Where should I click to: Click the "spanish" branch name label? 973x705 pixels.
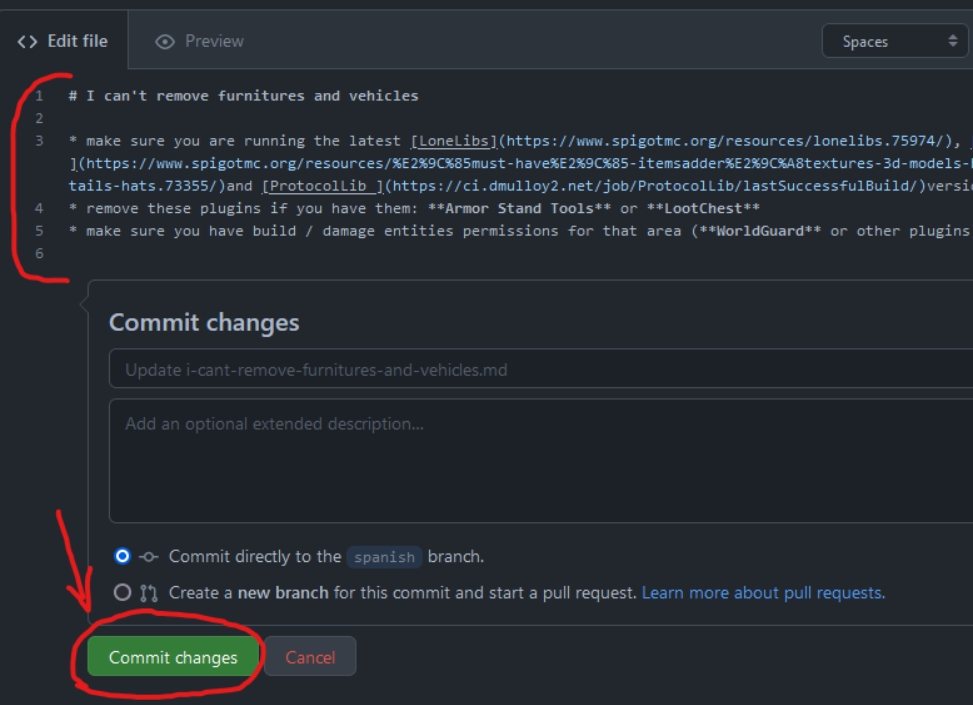point(384,557)
